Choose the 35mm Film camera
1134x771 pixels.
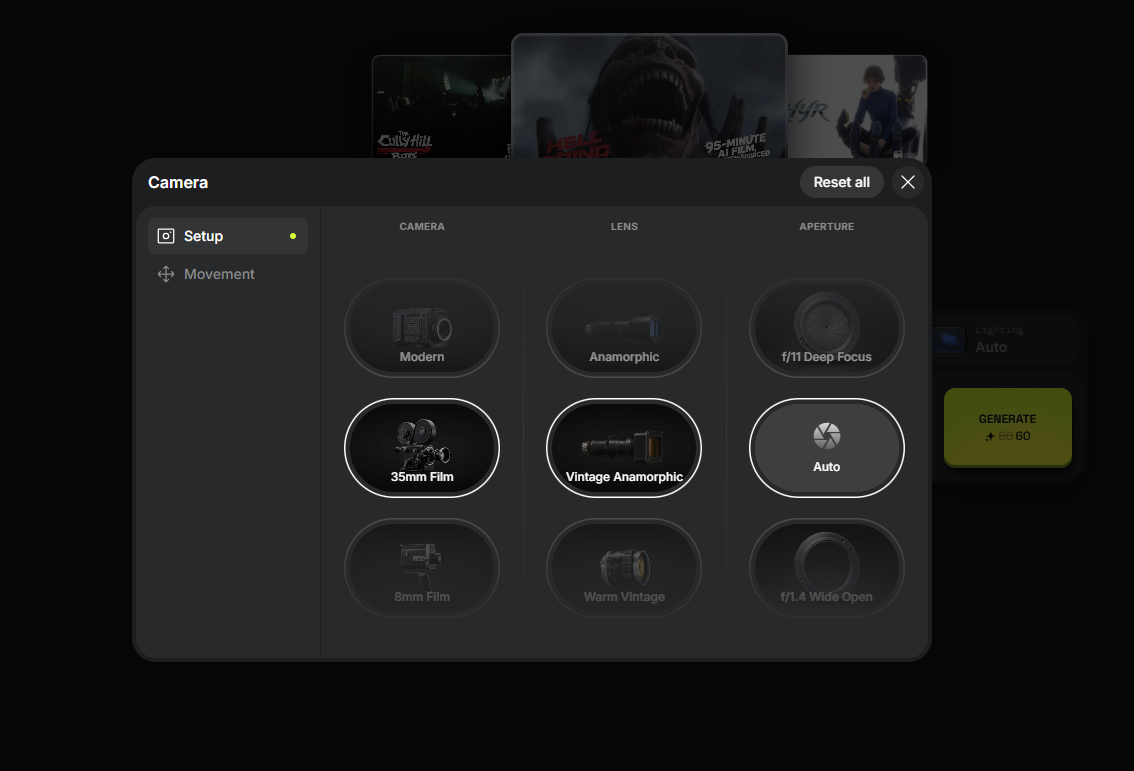422,448
